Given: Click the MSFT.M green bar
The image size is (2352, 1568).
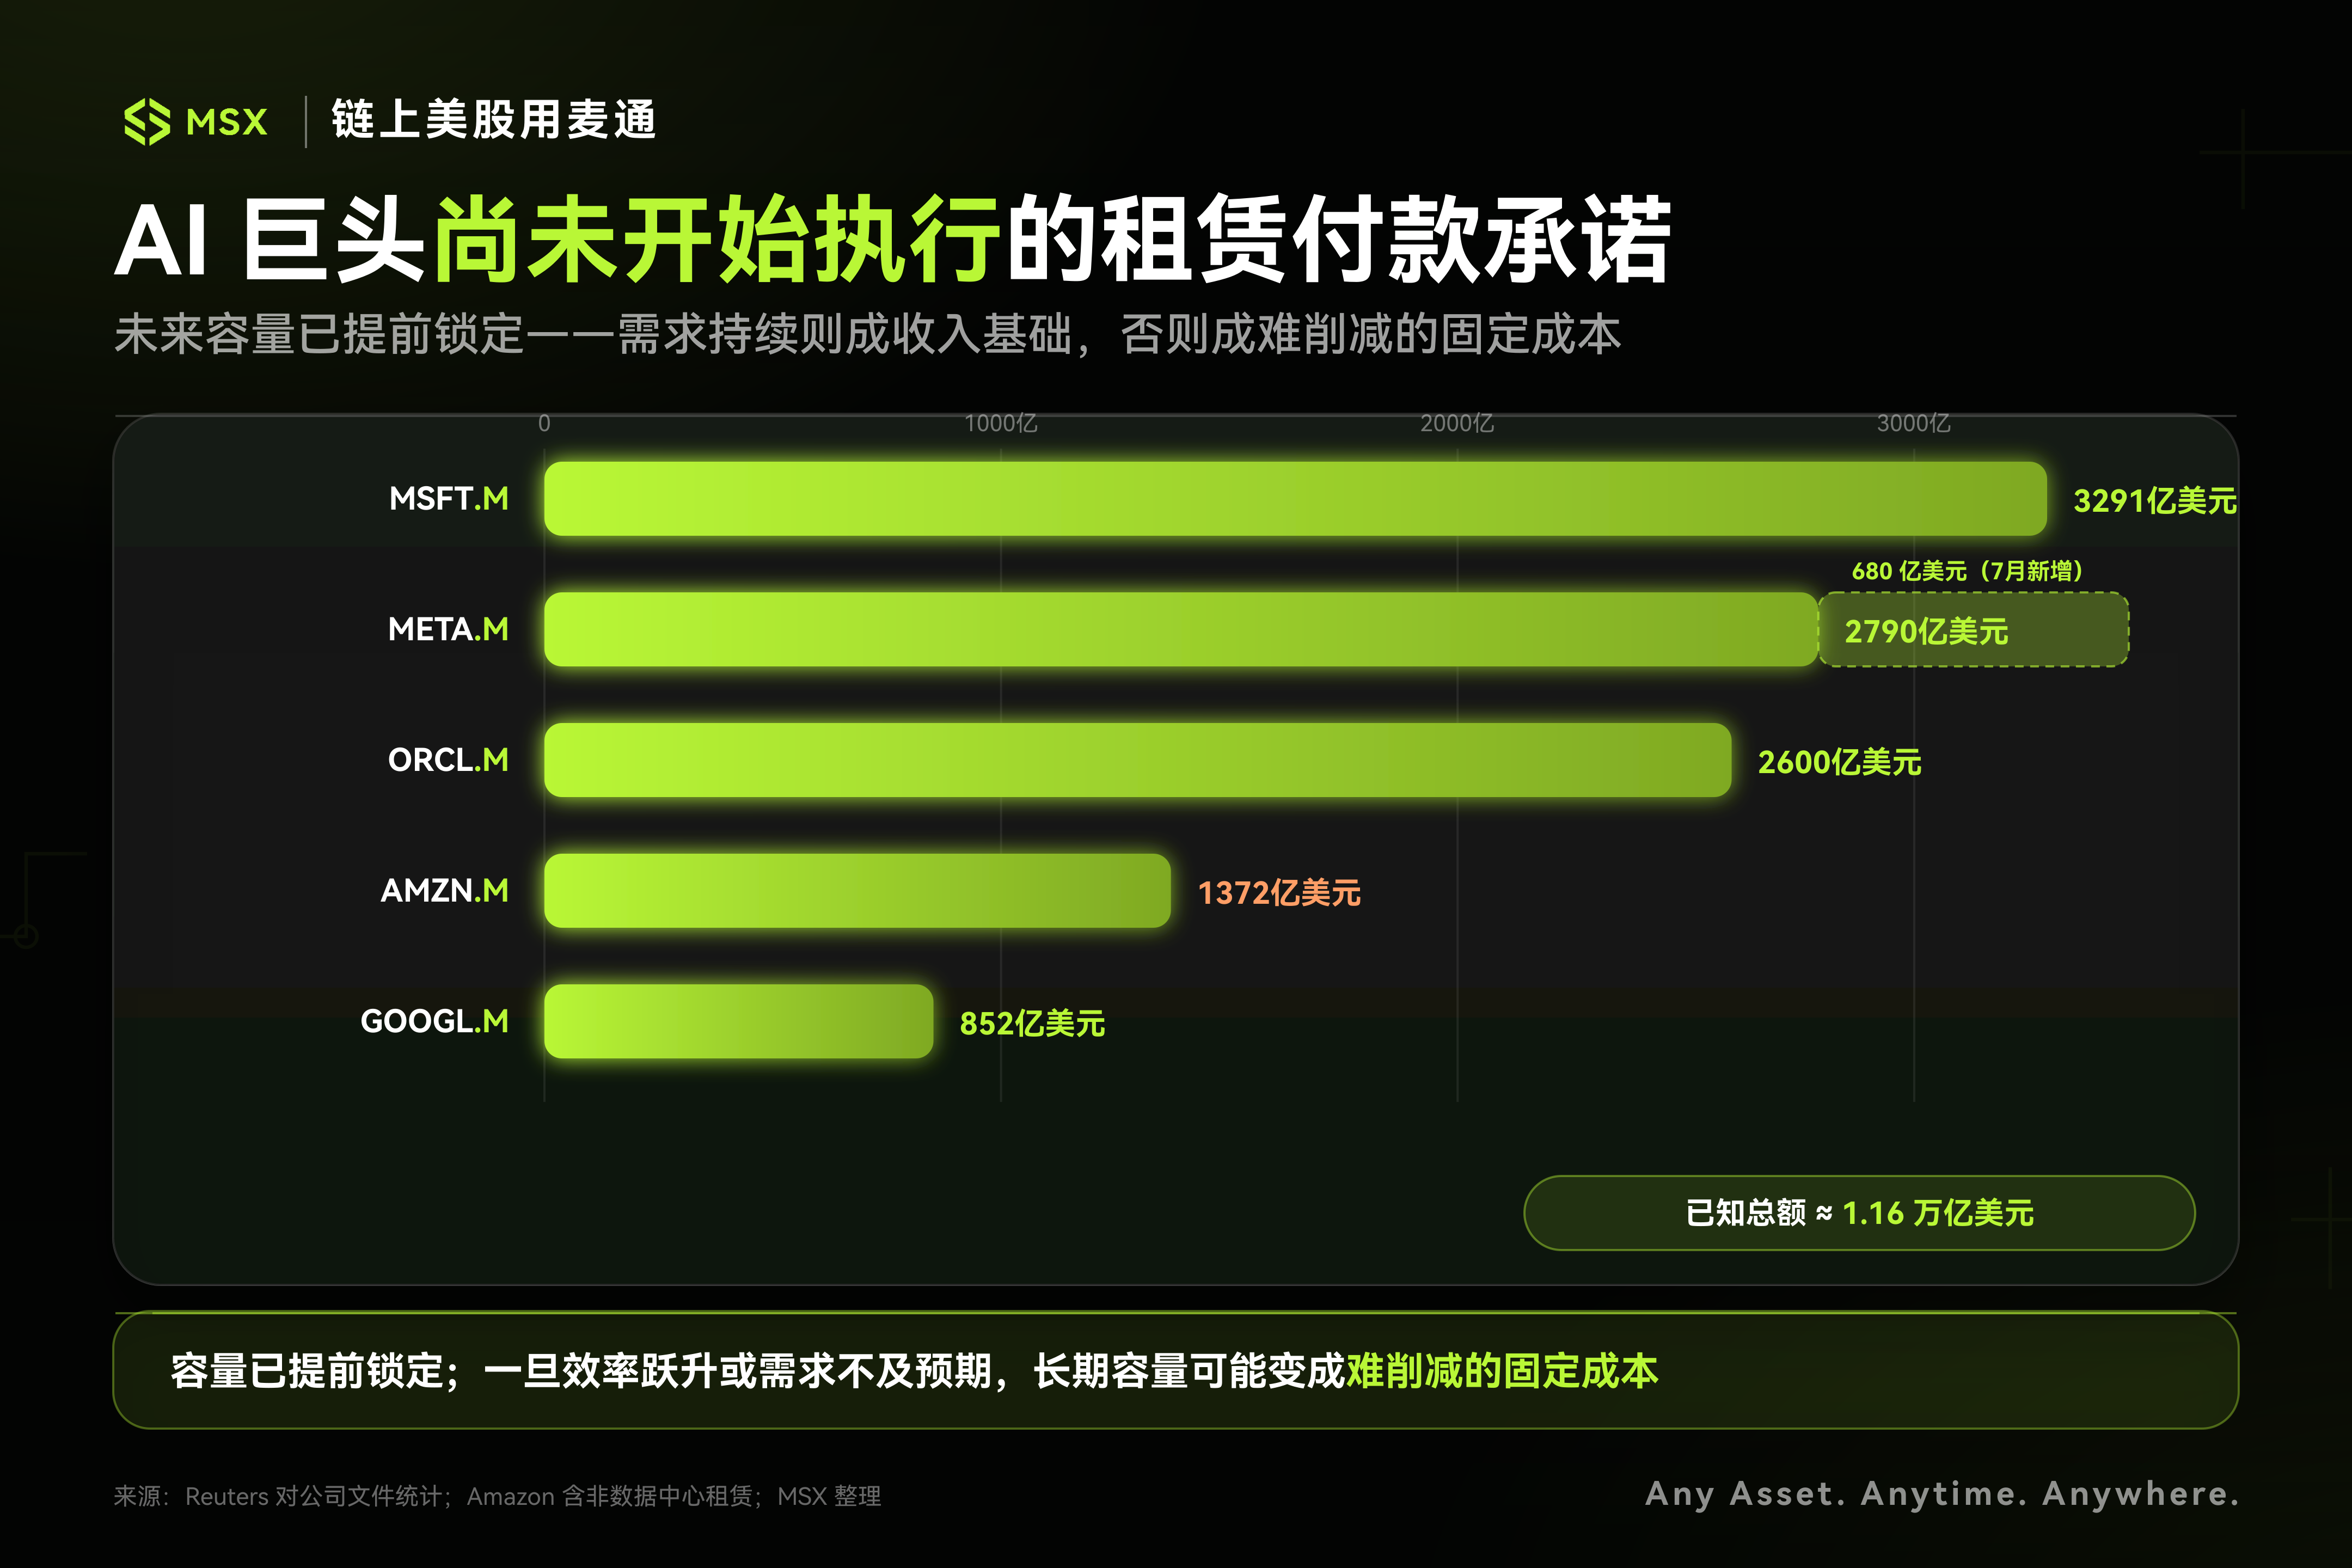Looking at the screenshot, I should click(1295, 498).
